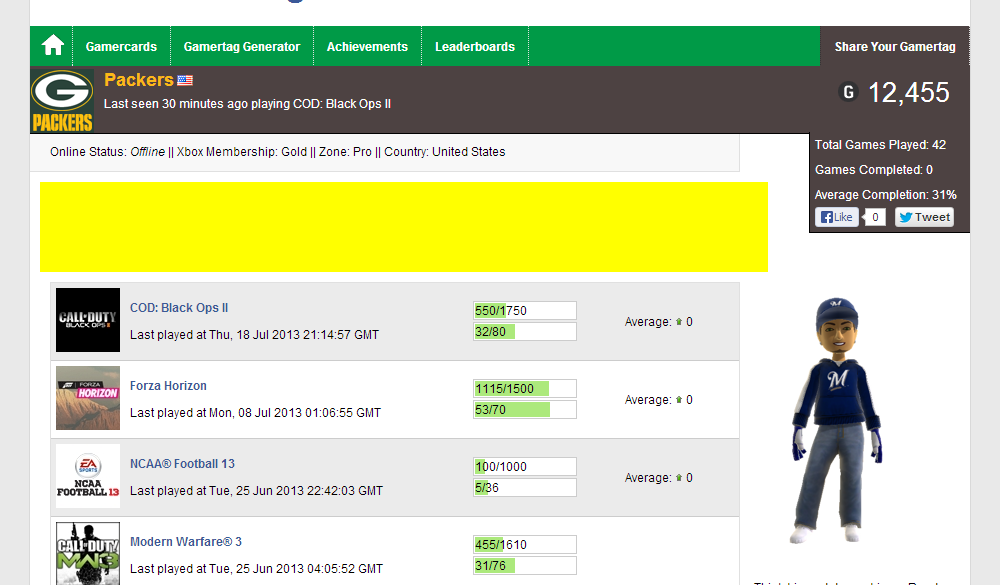The width and height of the screenshot is (1000, 585).
Task: Open the Modern Warfare 3 link
Action: point(186,542)
